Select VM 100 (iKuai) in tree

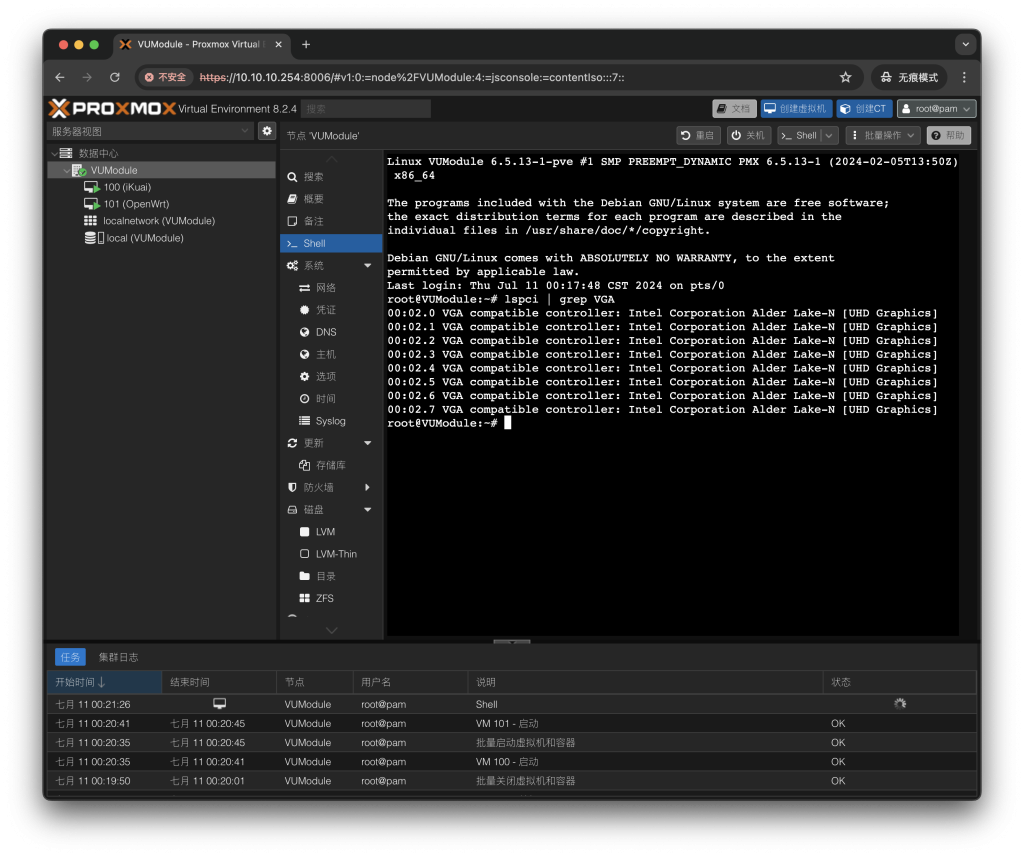127,187
